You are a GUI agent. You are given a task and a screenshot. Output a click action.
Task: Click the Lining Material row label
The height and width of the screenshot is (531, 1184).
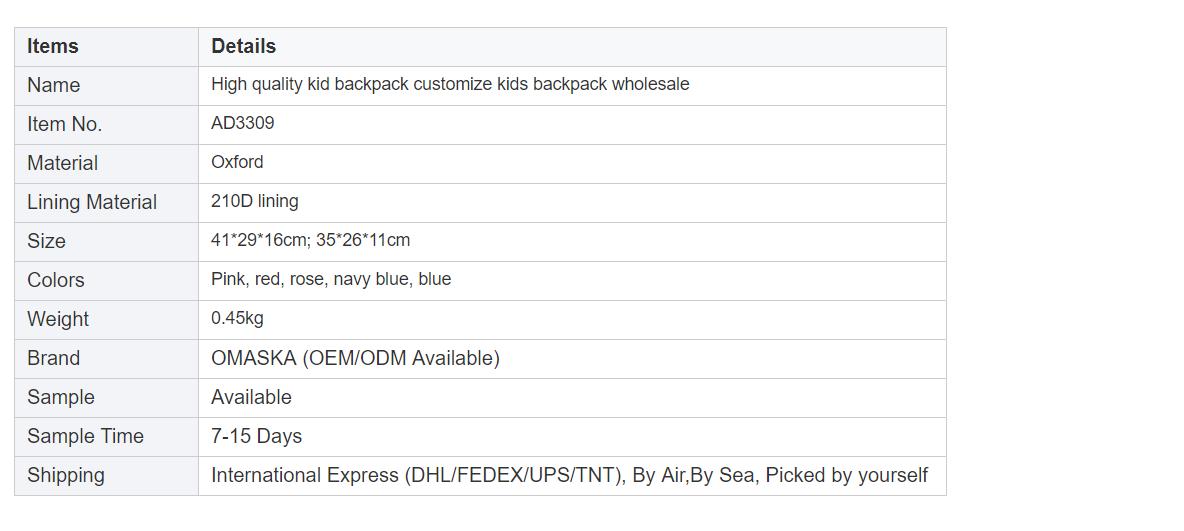click(x=92, y=202)
